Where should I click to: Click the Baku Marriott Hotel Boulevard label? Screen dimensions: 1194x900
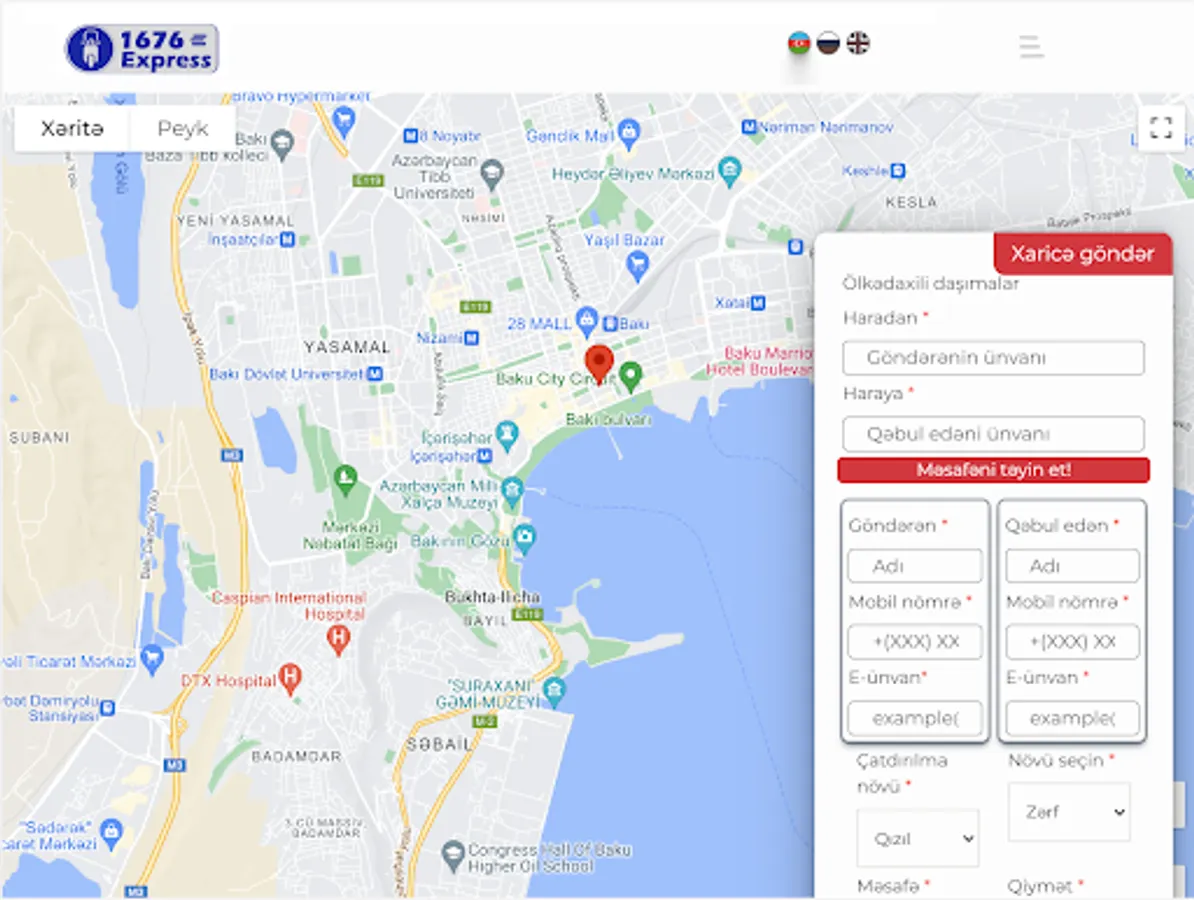pyautogui.click(x=759, y=361)
